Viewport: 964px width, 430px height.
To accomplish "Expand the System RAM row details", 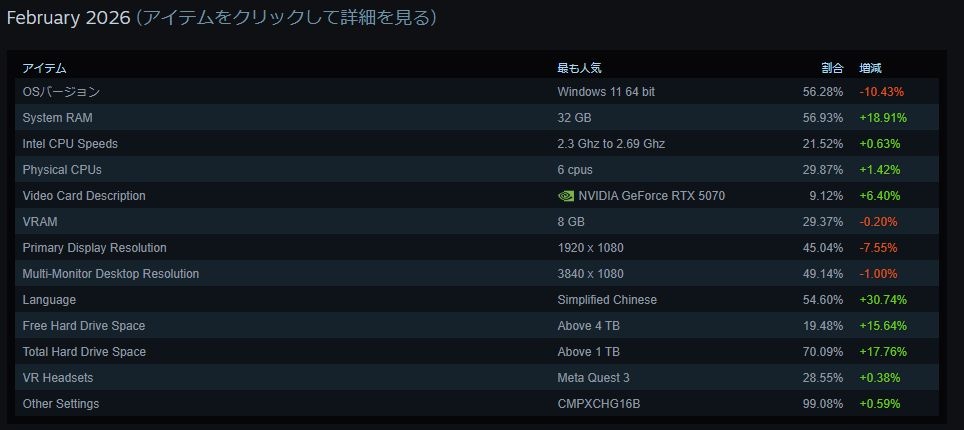I will point(57,118).
